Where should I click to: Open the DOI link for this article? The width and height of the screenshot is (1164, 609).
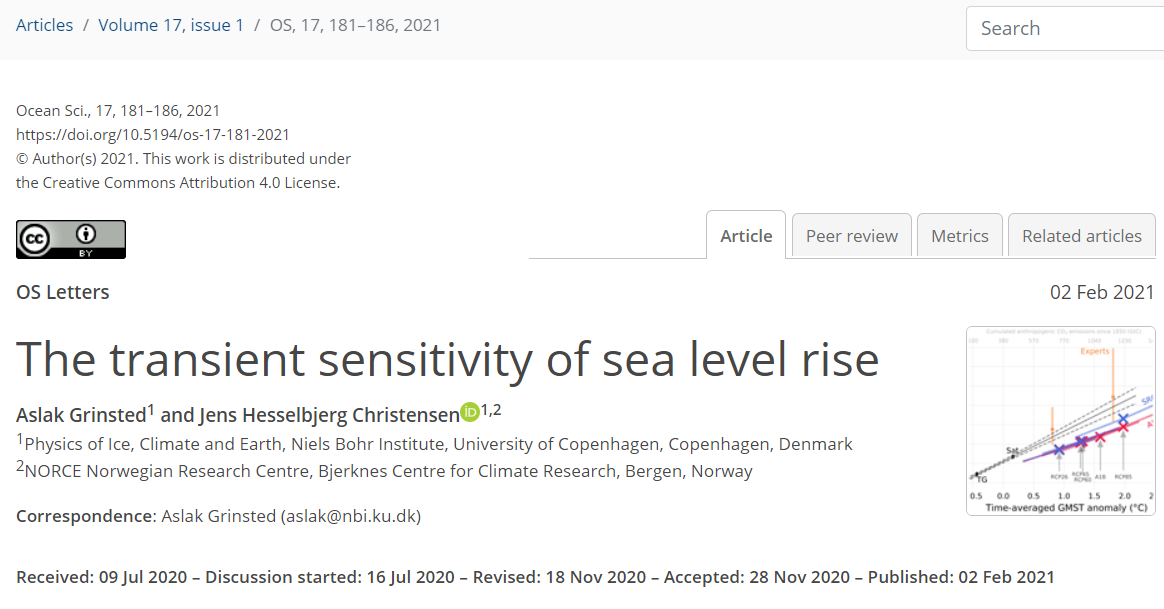click(153, 134)
